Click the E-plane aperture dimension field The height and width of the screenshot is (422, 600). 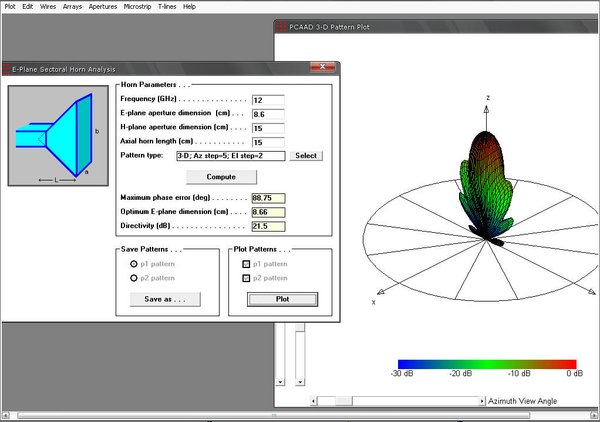tap(268, 114)
